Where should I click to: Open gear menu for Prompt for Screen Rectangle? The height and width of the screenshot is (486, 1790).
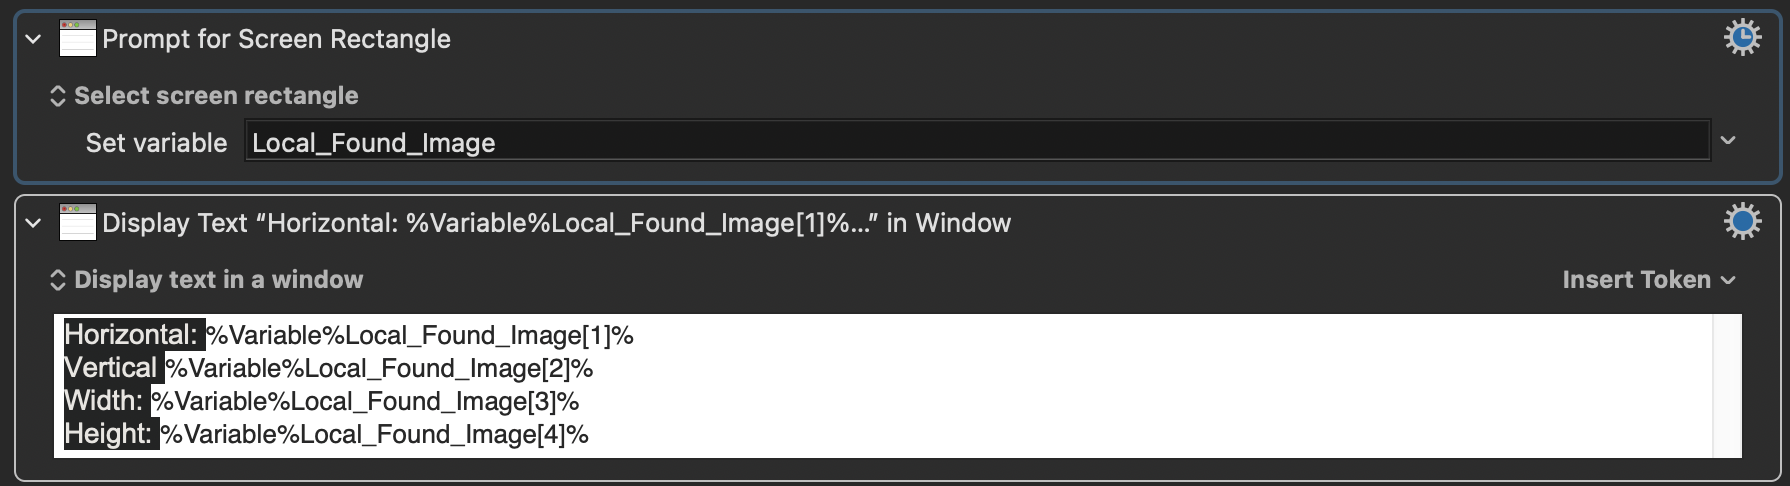(1742, 38)
